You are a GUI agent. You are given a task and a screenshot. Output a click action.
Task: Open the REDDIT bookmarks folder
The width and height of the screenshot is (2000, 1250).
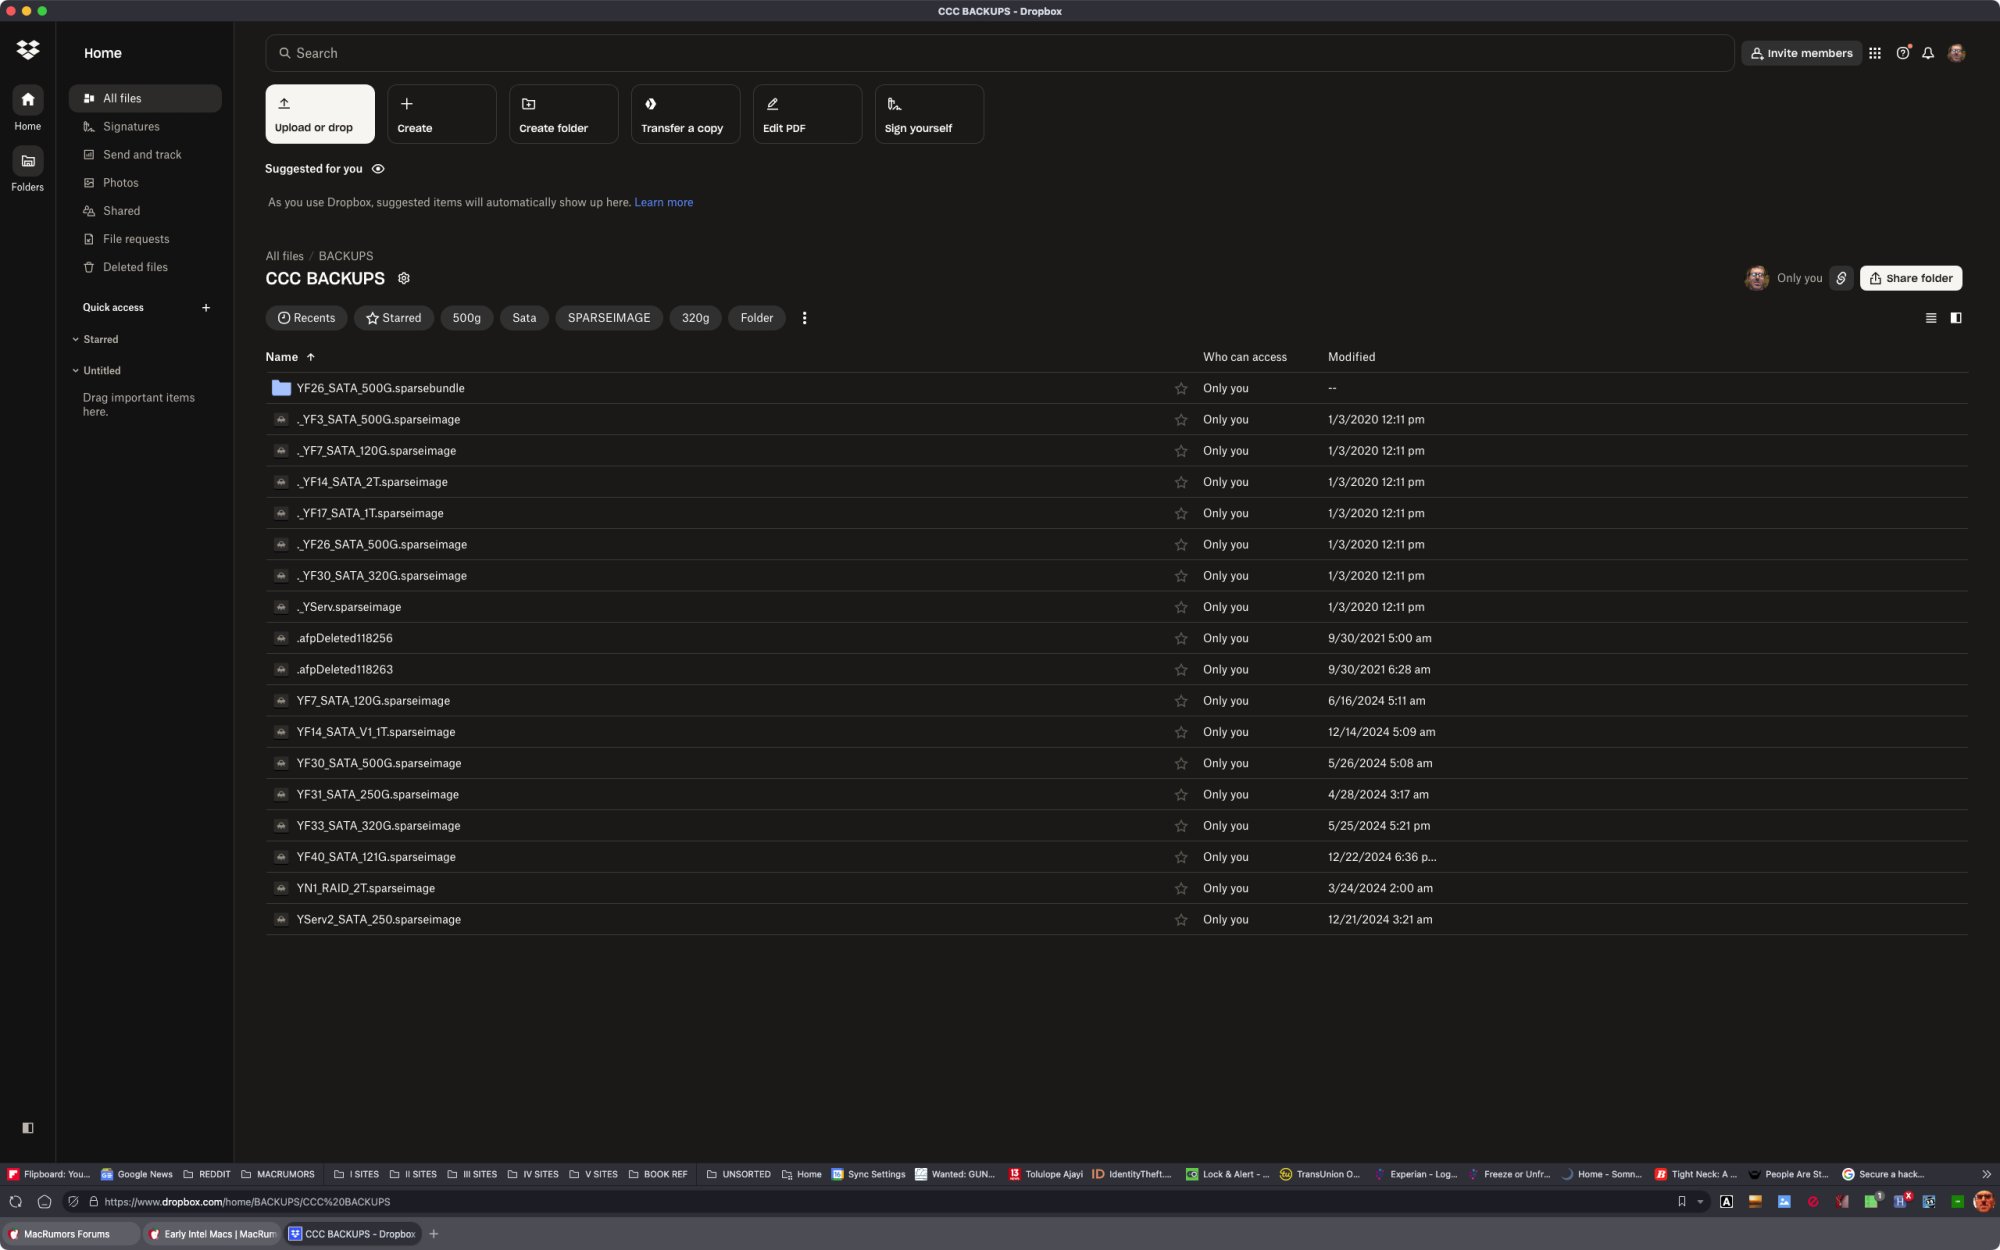[207, 1174]
